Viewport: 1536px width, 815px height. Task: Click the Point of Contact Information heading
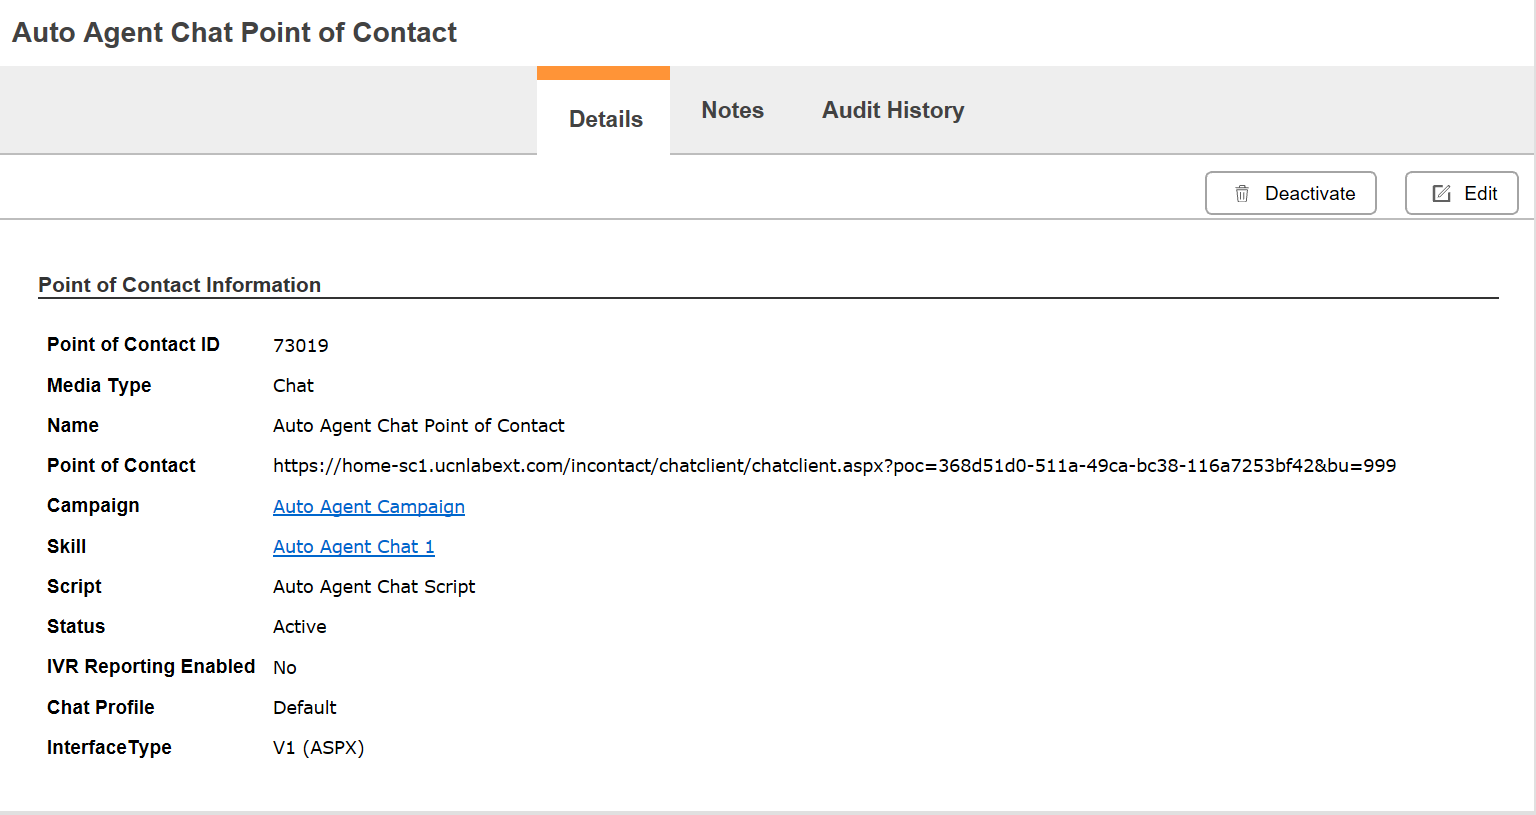(180, 285)
